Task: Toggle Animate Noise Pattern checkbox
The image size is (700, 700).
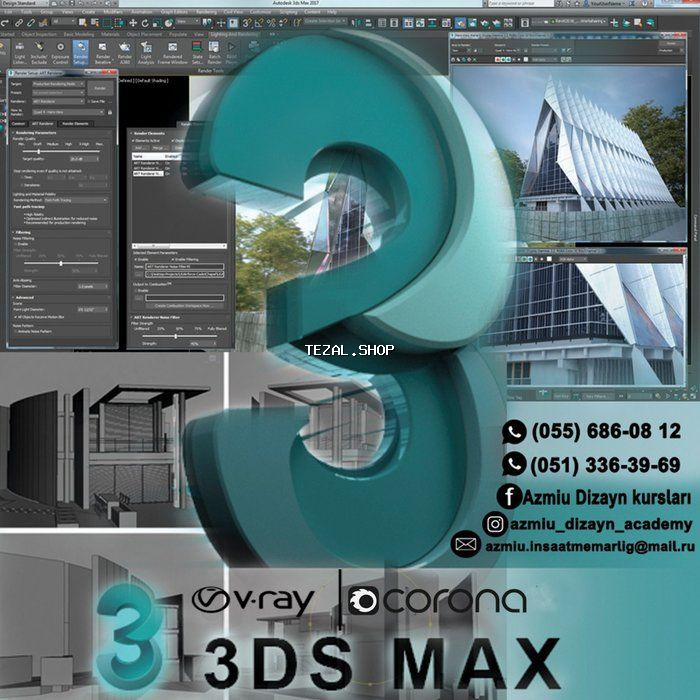Action: [15, 331]
